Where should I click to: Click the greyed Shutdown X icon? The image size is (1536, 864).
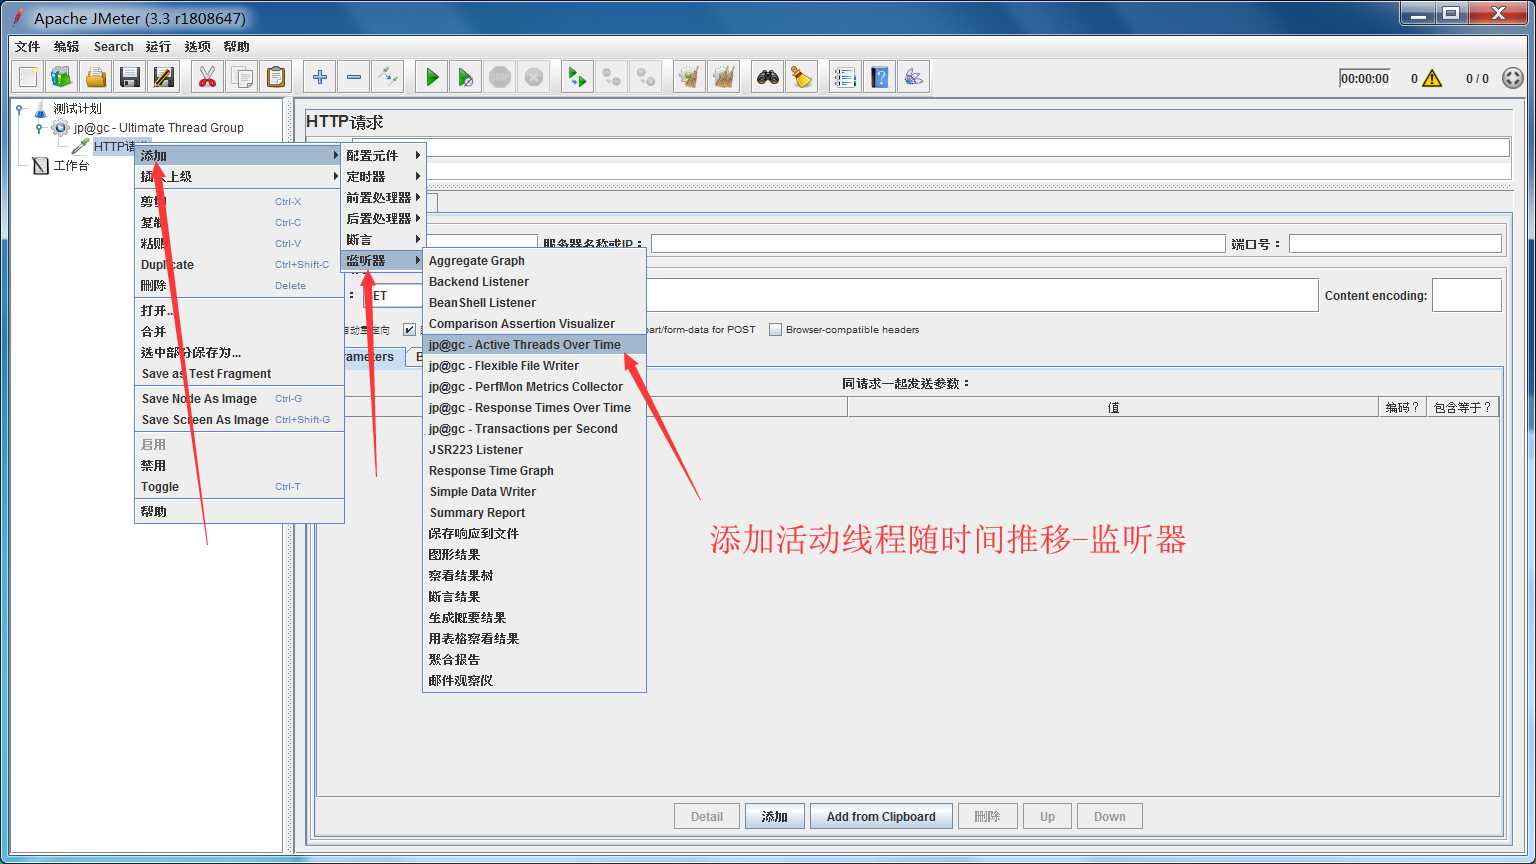point(534,77)
